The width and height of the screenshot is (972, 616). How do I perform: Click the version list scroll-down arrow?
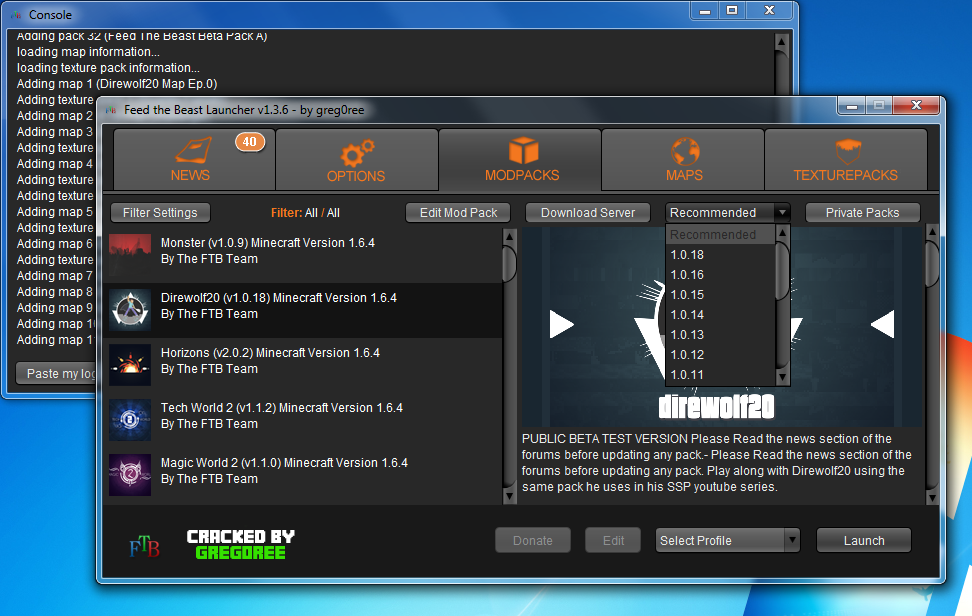[782, 377]
